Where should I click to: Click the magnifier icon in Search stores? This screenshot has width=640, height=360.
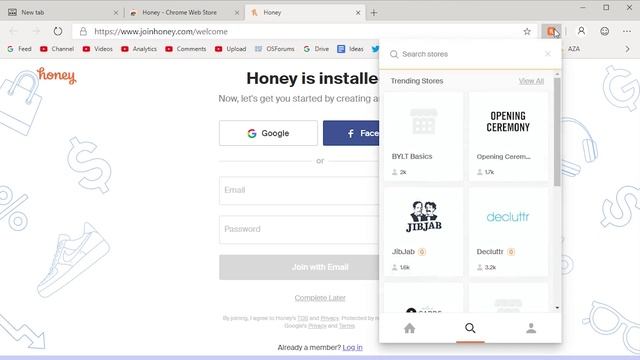(393, 54)
